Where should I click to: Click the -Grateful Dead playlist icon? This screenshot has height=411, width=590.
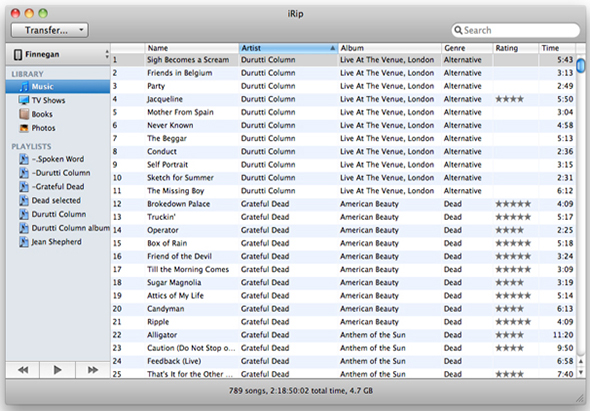[x=24, y=187]
